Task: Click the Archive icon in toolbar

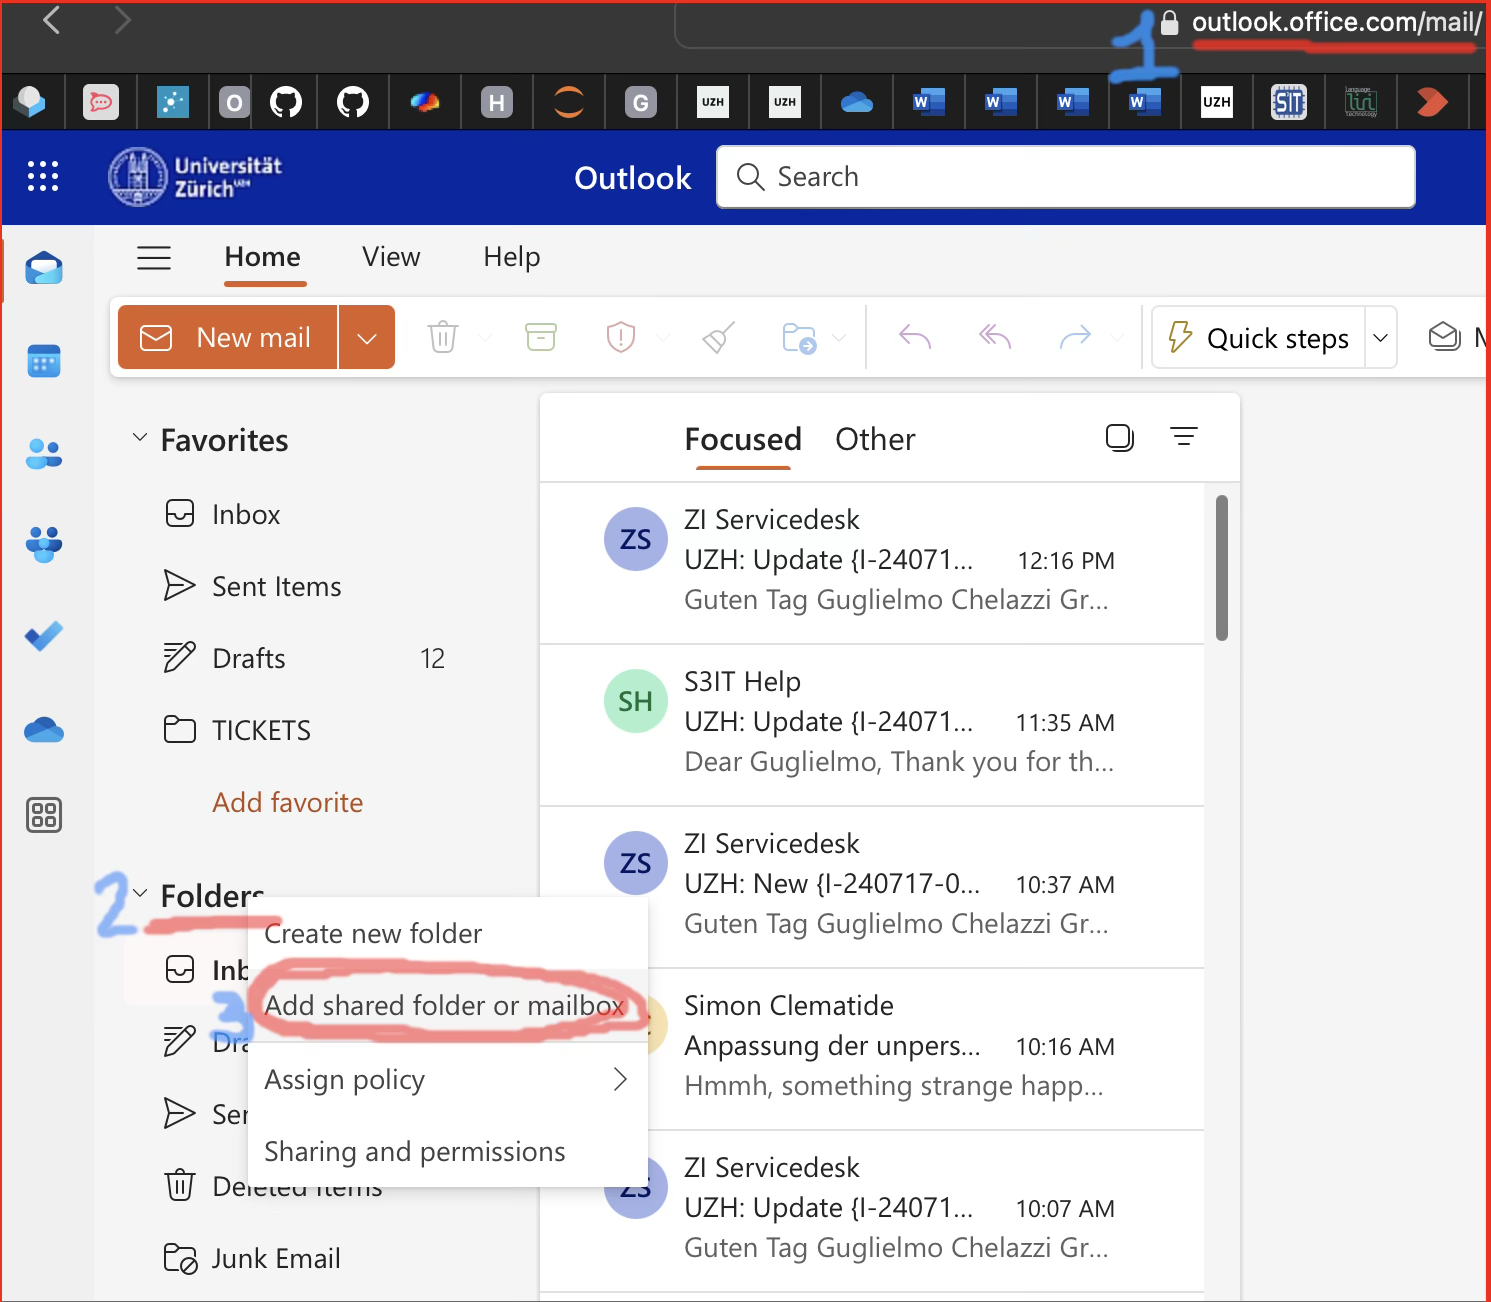Action: pyautogui.click(x=541, y=337)
